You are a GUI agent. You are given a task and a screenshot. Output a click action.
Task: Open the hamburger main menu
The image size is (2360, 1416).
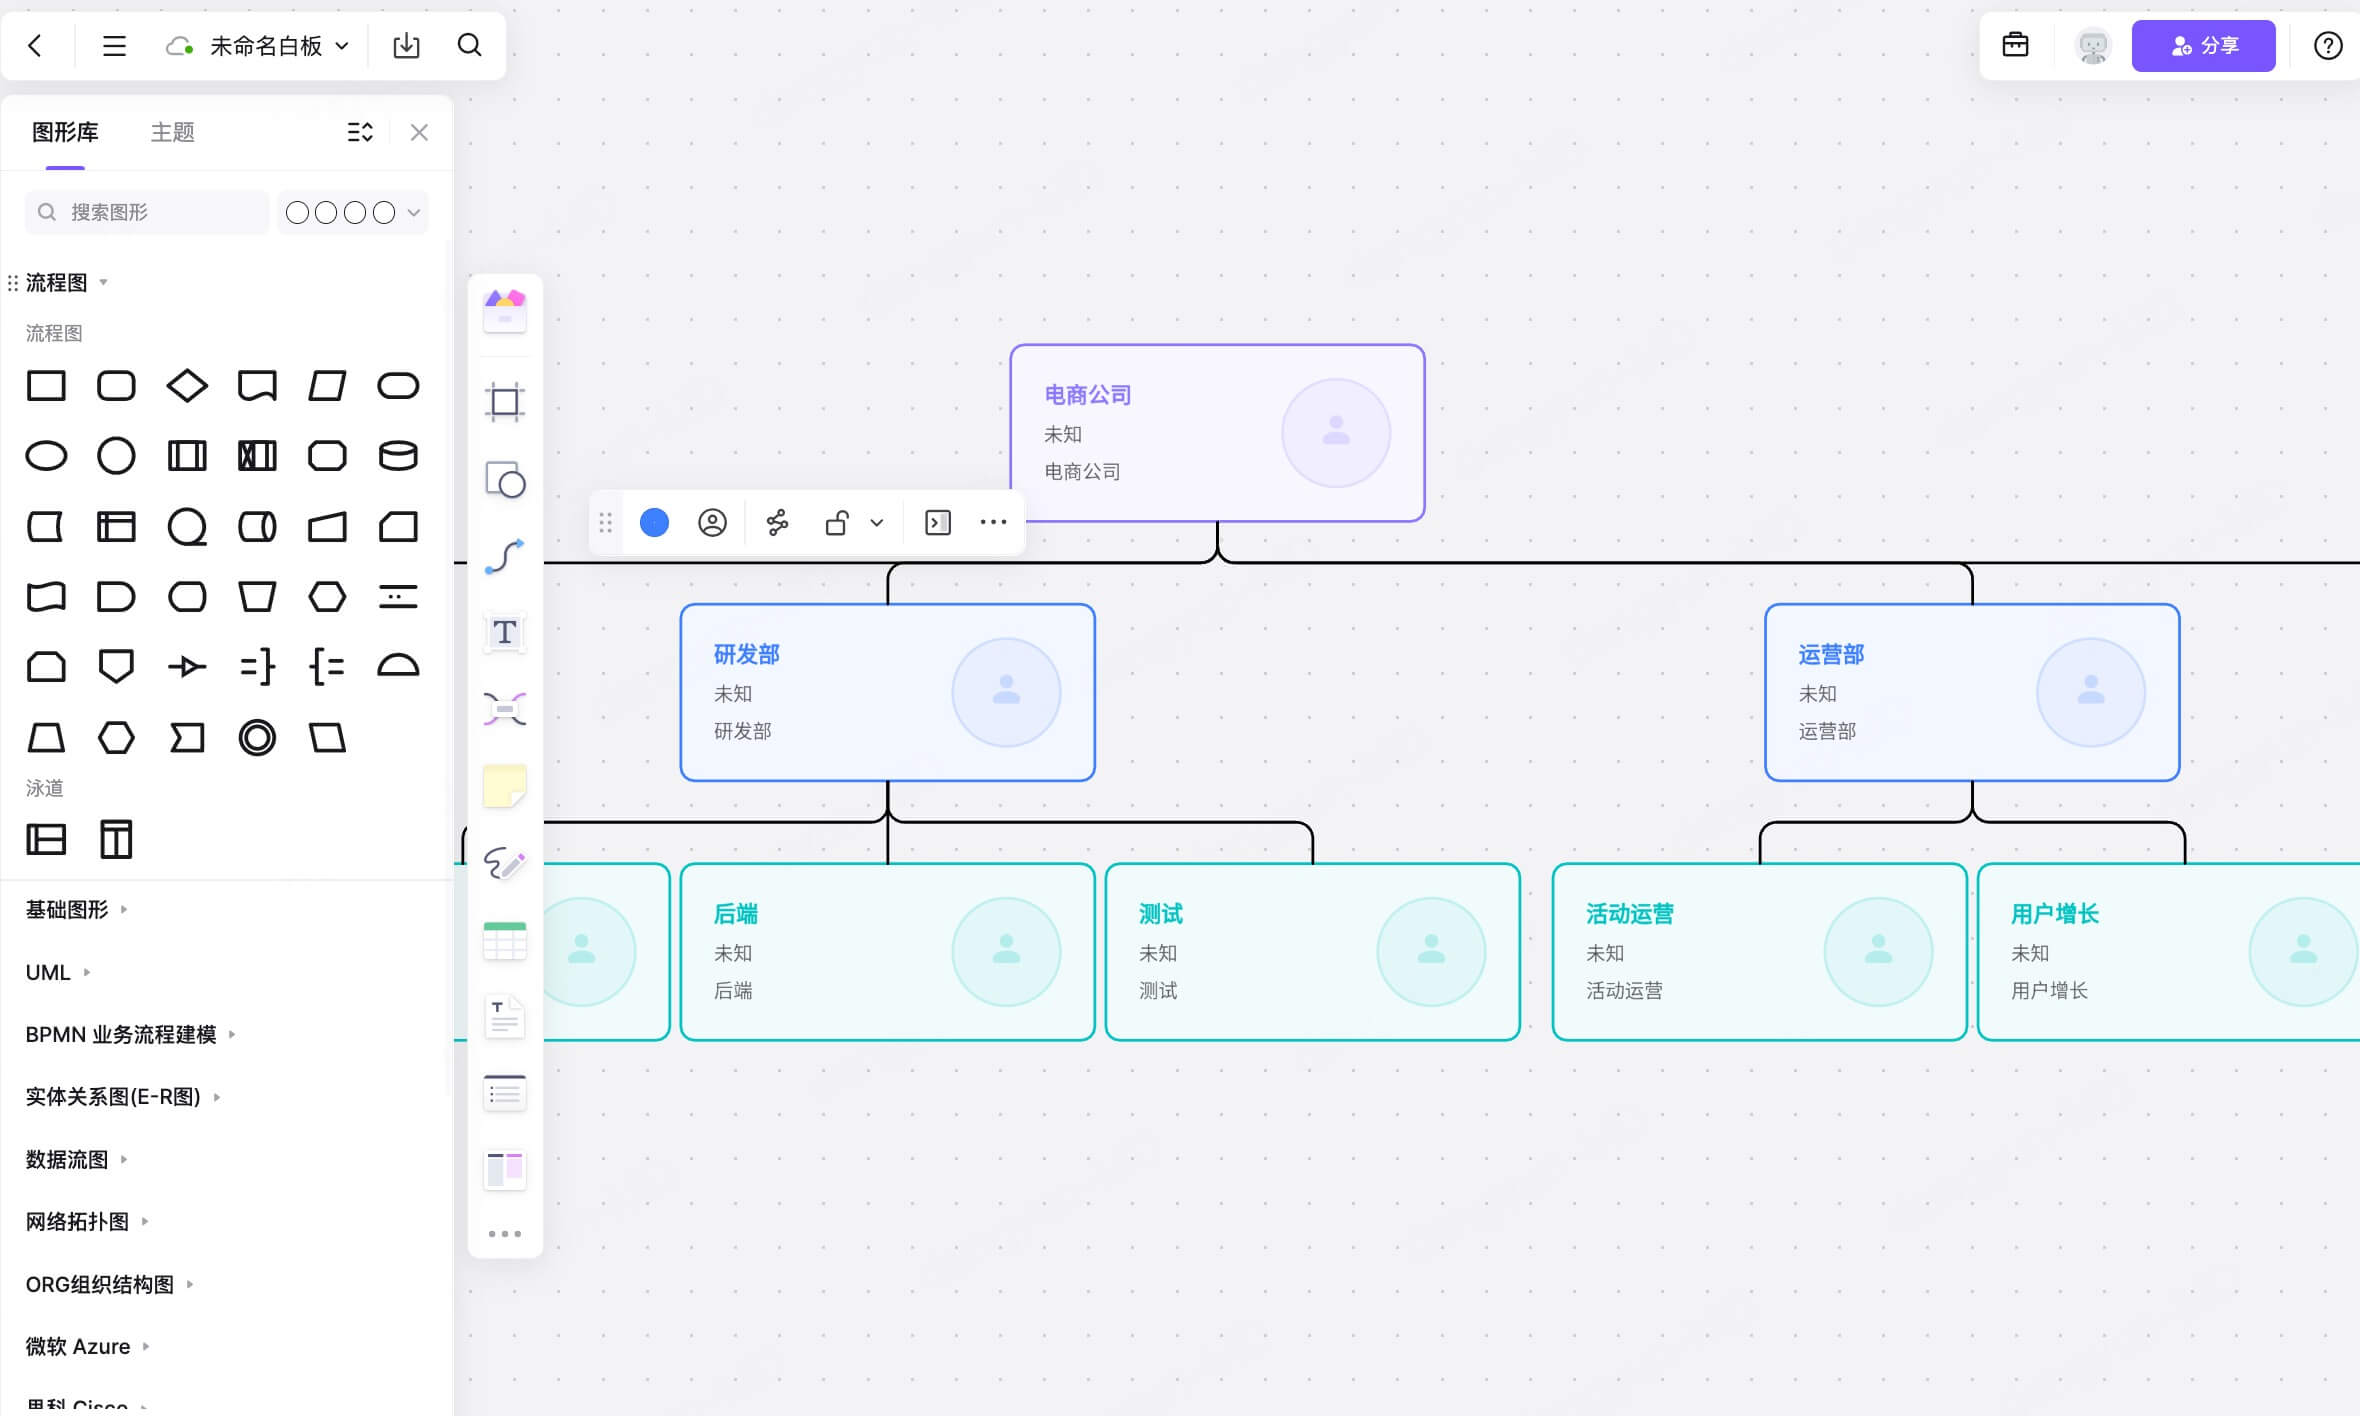(114, 46)
